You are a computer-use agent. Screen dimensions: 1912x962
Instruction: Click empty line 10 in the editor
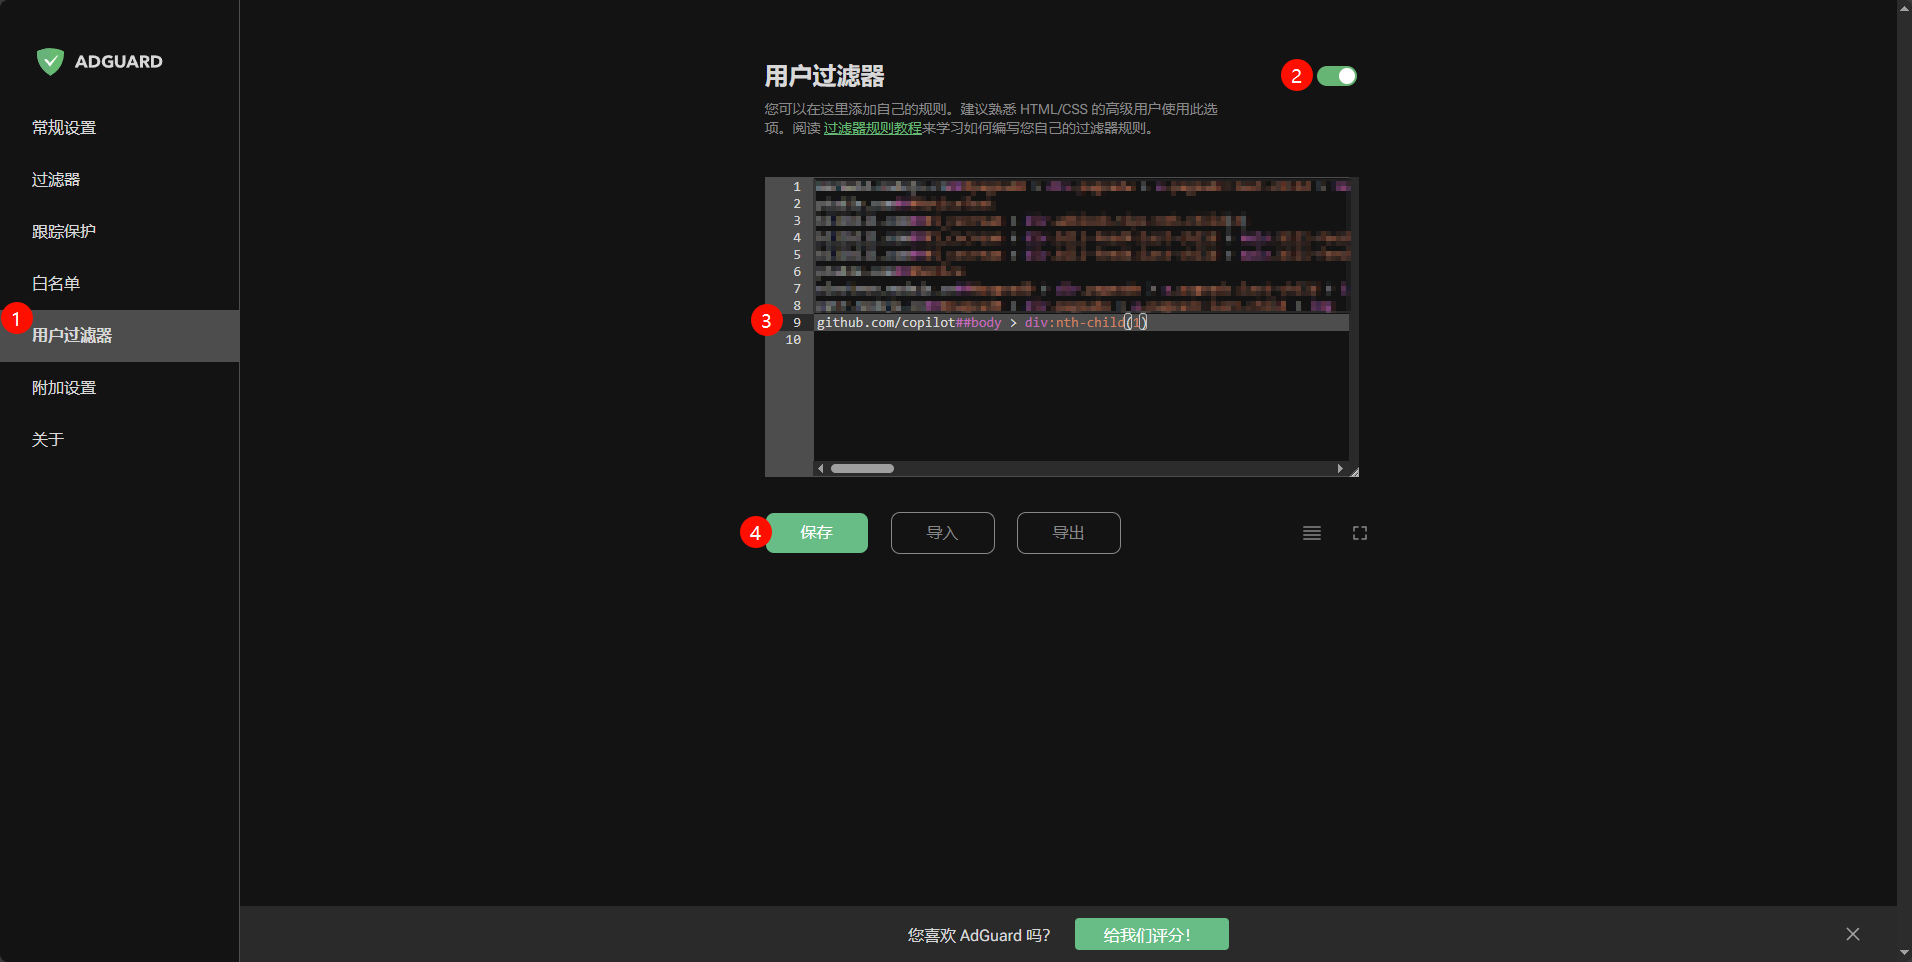(1081, 340)
